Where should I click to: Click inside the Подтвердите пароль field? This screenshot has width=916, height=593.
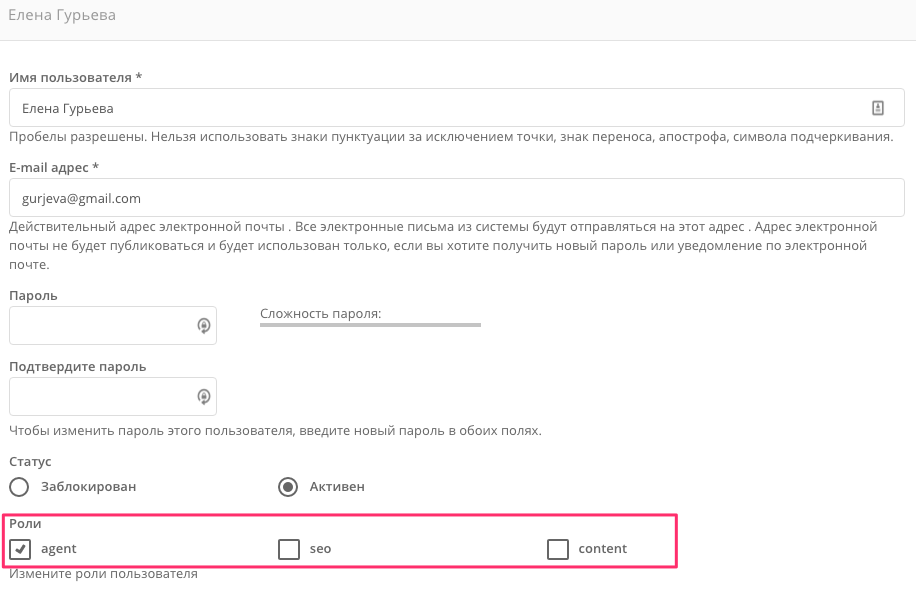(x=113, y=397)
